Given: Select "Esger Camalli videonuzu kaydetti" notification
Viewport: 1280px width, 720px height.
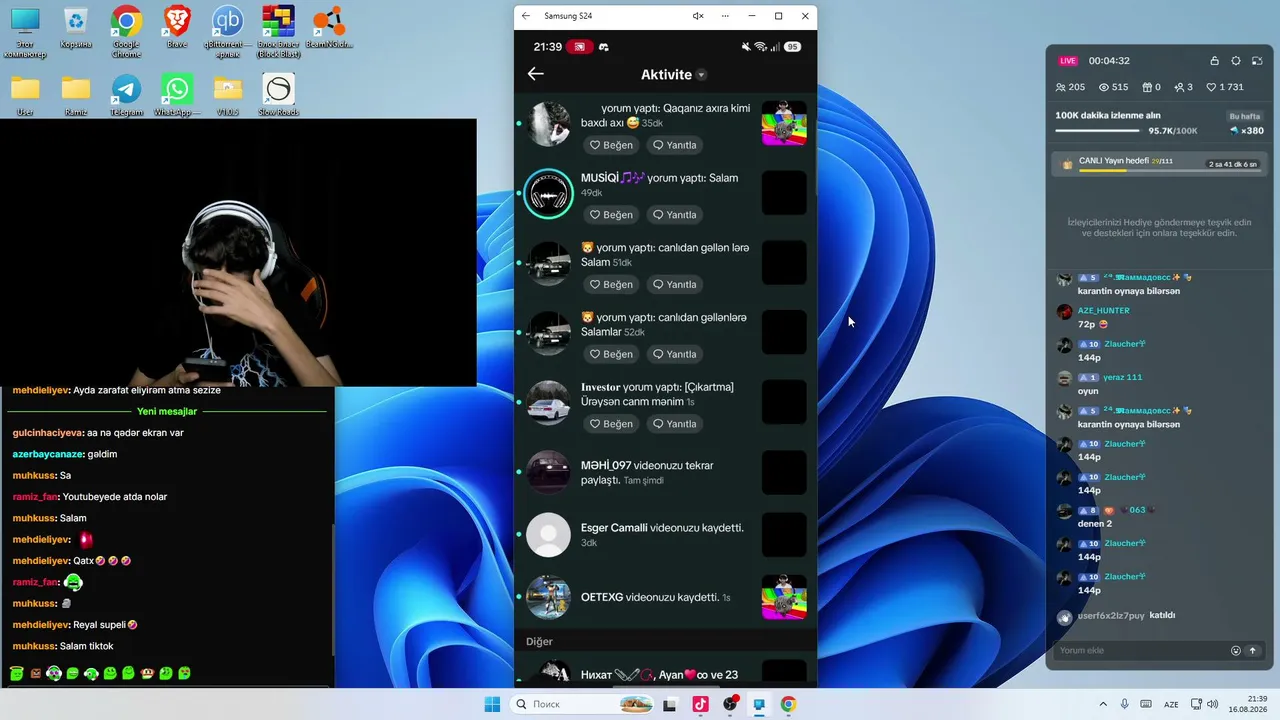Looking at the screenshot, I should tap(665, 535).
